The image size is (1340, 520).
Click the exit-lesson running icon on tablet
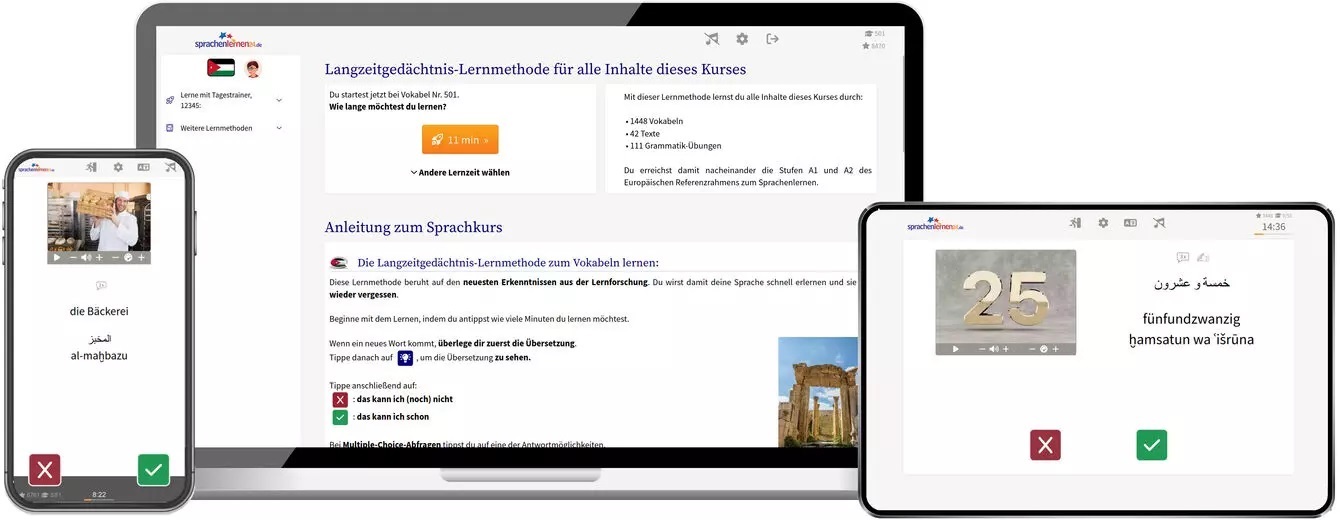(1075, 223)
